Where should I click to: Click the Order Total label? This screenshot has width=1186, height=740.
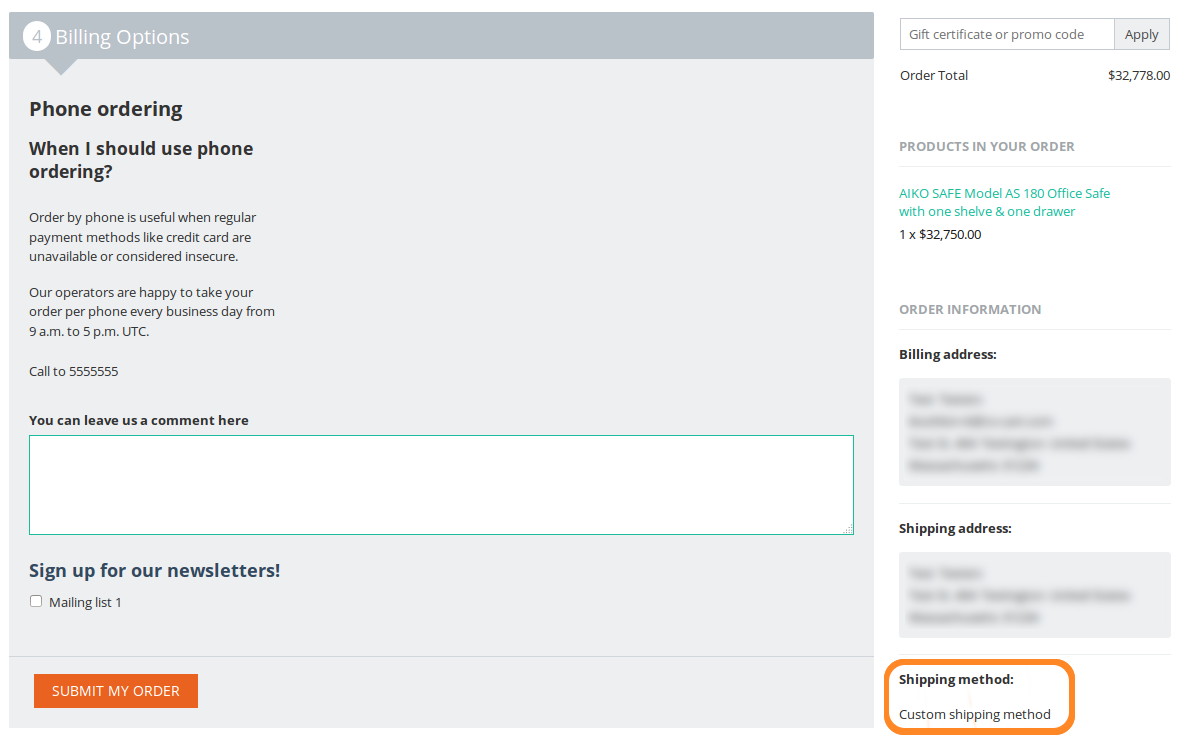[x=933, y=75]
